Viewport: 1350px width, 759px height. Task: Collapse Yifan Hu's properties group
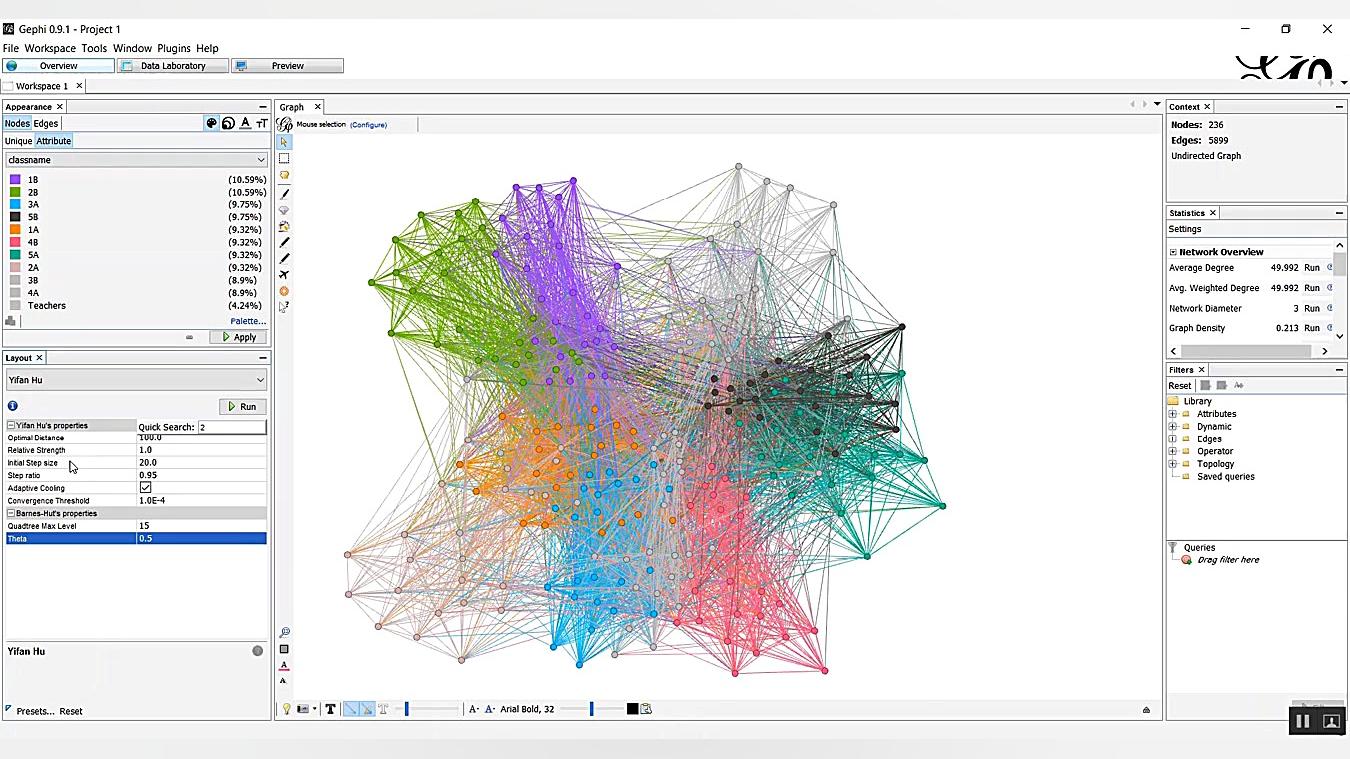pyautogui.click(x=11, y=425)
